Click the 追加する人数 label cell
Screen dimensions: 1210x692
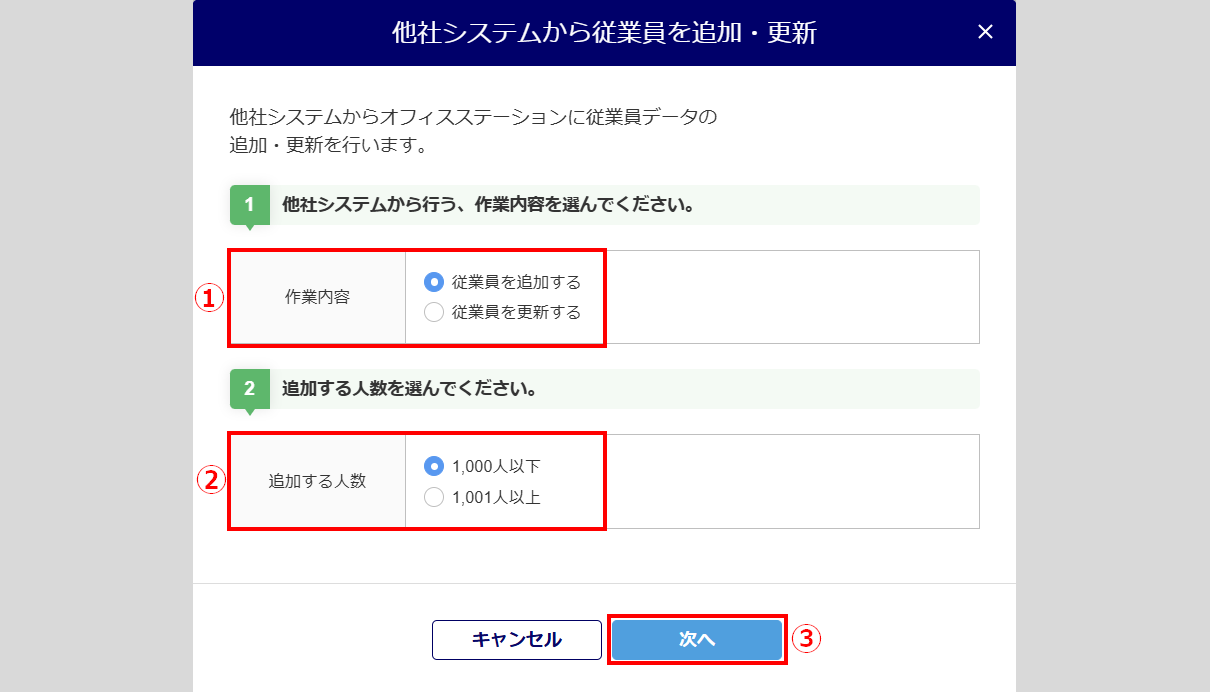[317, 481]
